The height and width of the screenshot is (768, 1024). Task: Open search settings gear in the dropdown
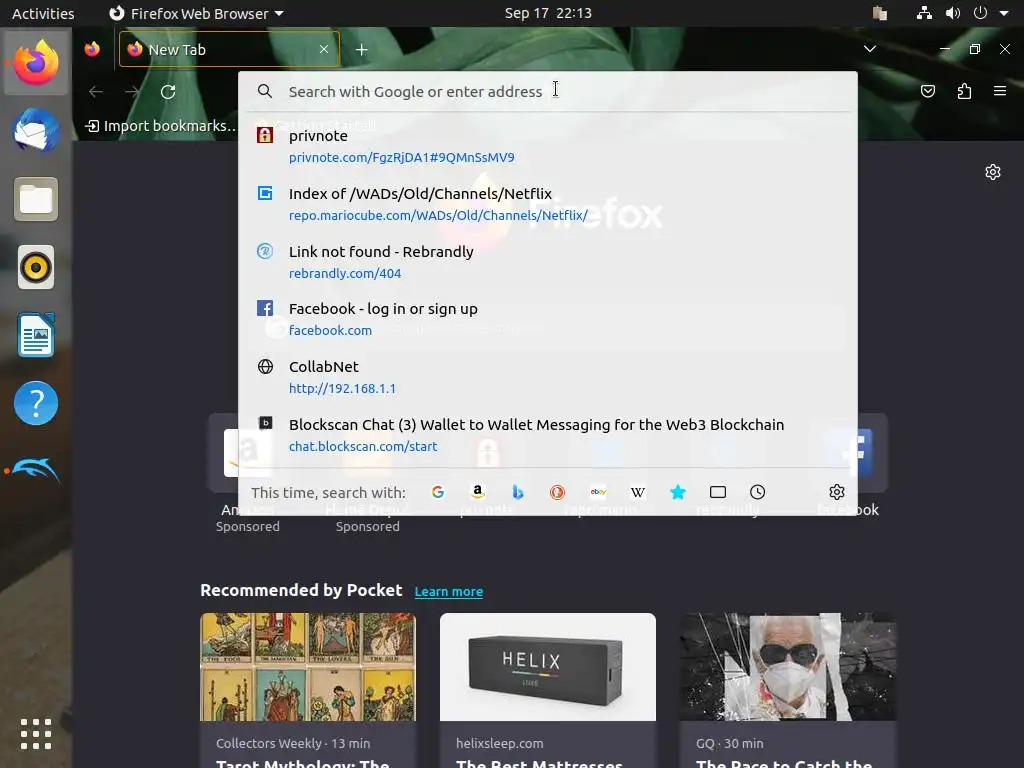click(x=837, y=492)
